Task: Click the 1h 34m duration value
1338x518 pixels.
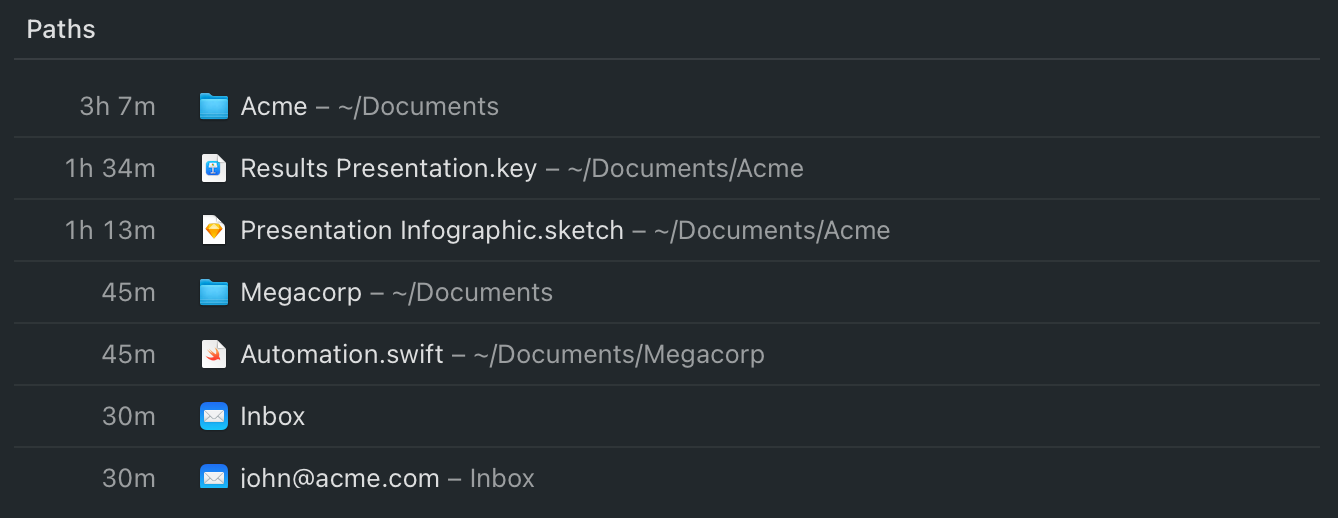Action: (110, 168)
